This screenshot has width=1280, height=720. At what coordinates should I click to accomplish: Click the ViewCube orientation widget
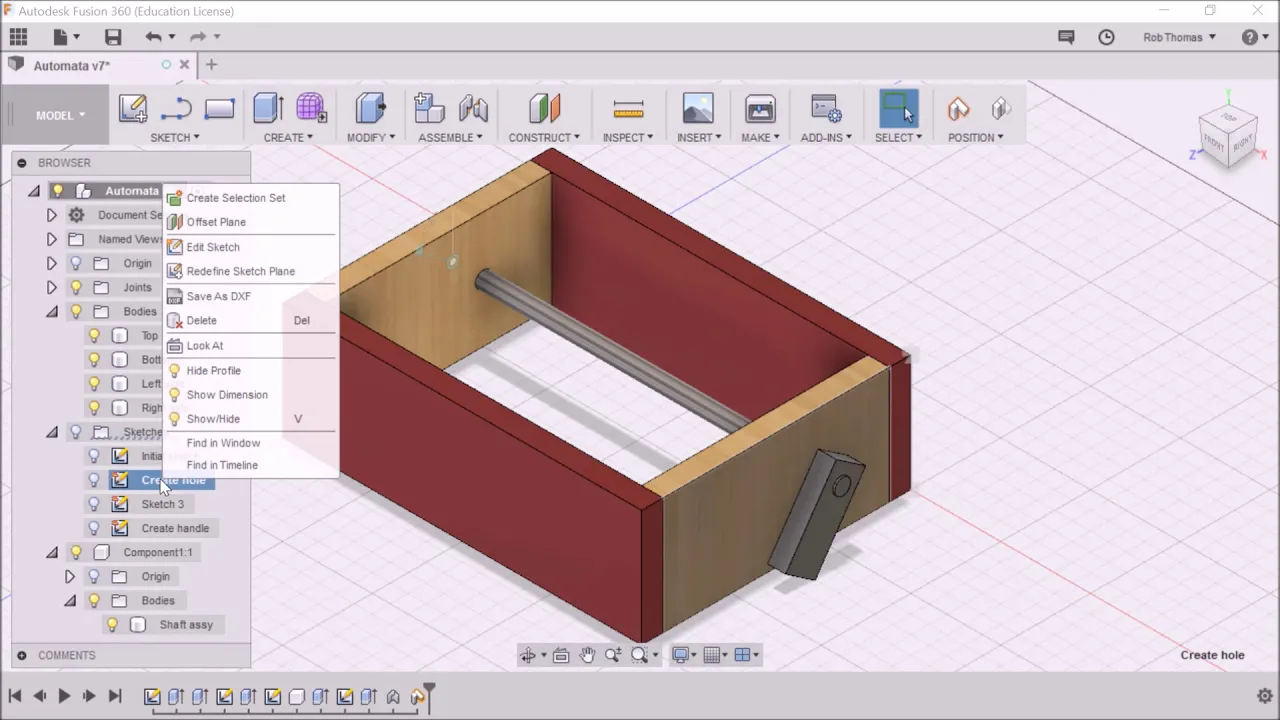coord(1228,137)
